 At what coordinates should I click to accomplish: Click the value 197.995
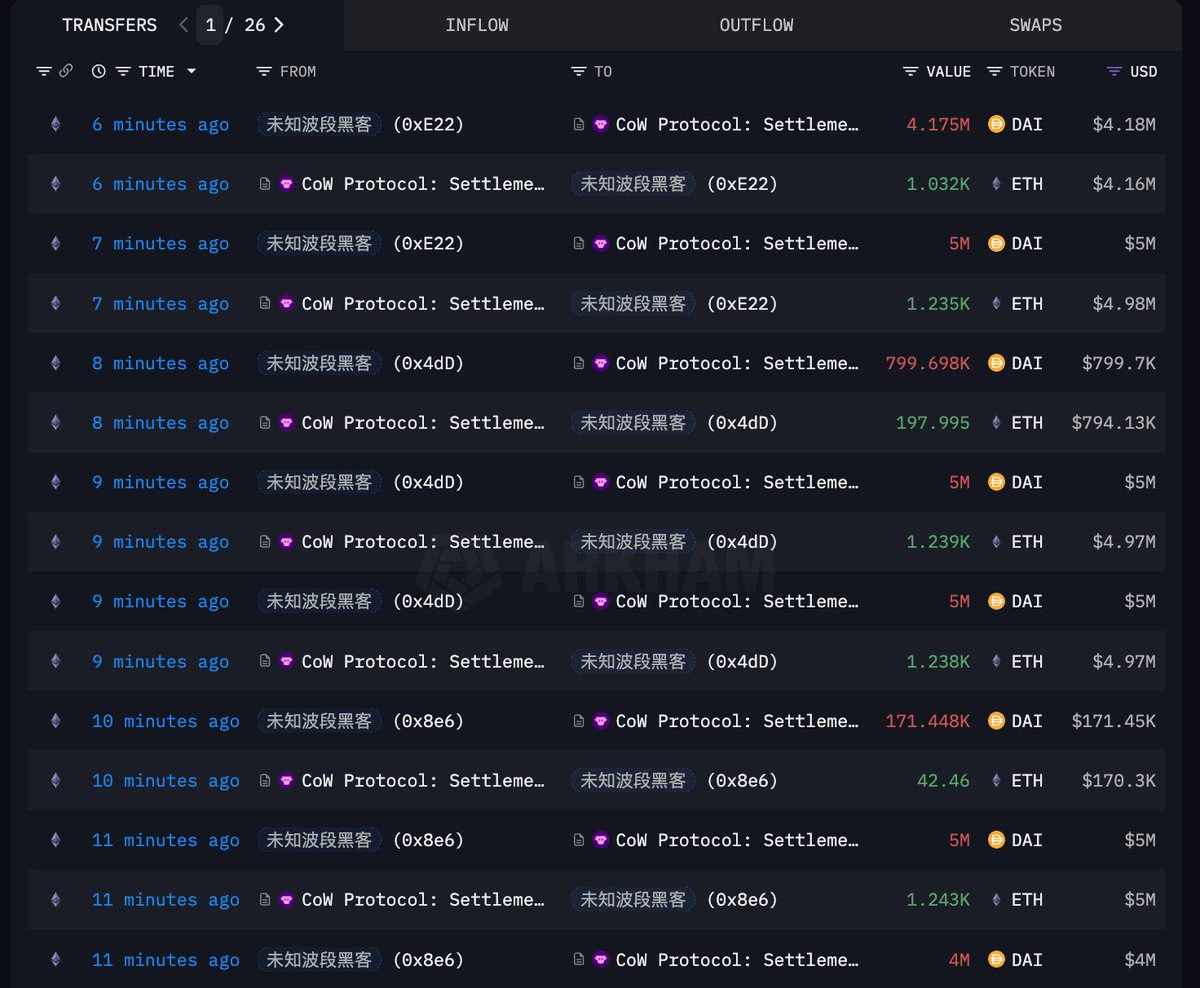click(933, 422)
